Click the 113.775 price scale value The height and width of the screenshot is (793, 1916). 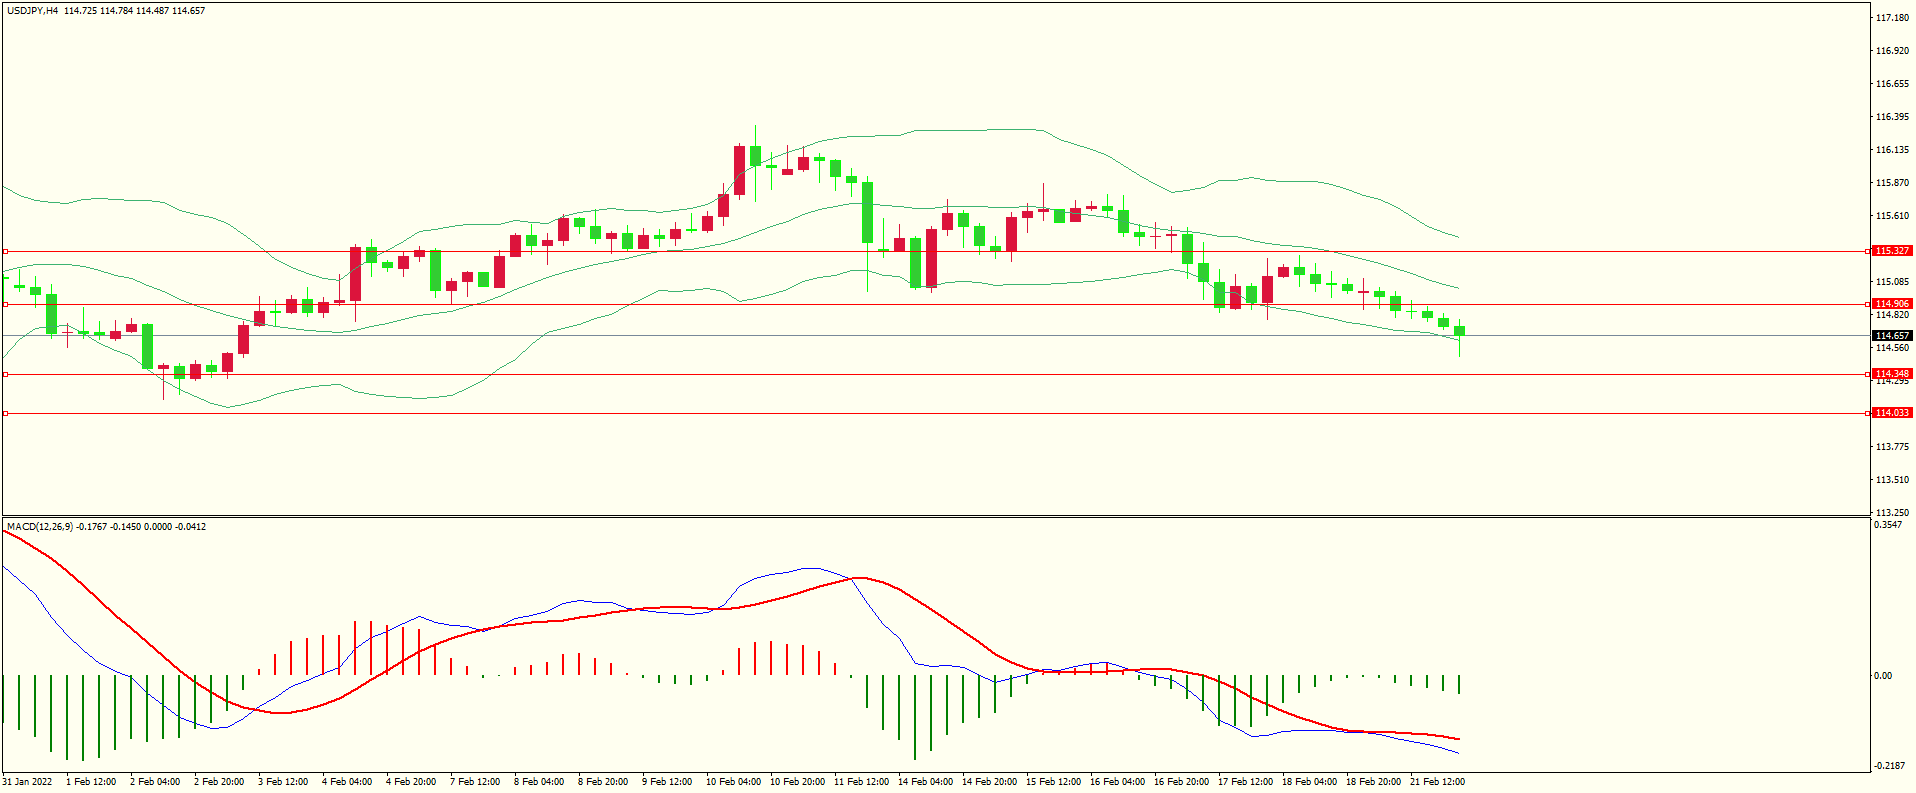(1892, 447)
